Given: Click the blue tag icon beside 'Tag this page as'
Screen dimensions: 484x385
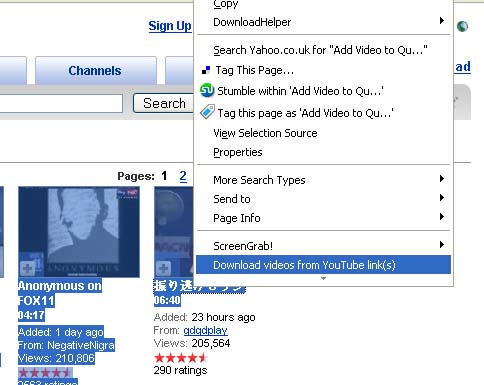Looking at the screenshot, I should [x=207, y=112].
